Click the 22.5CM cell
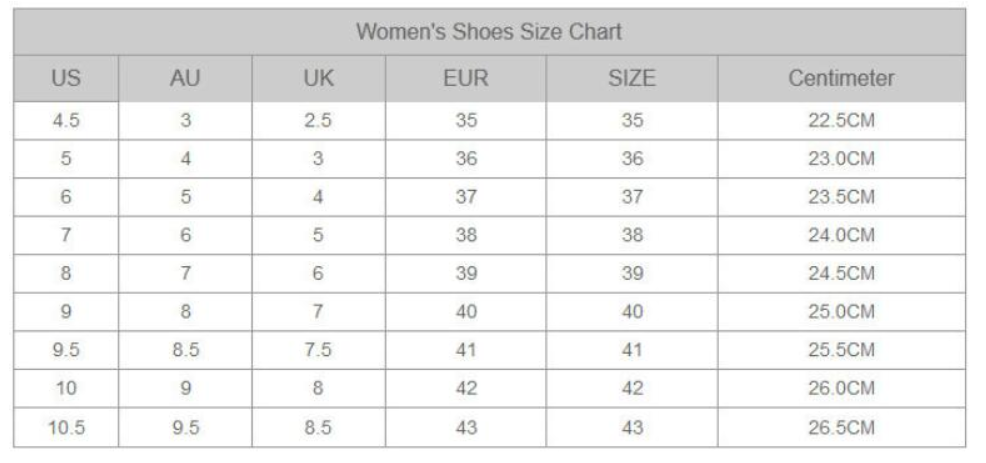 coord(841,121)
